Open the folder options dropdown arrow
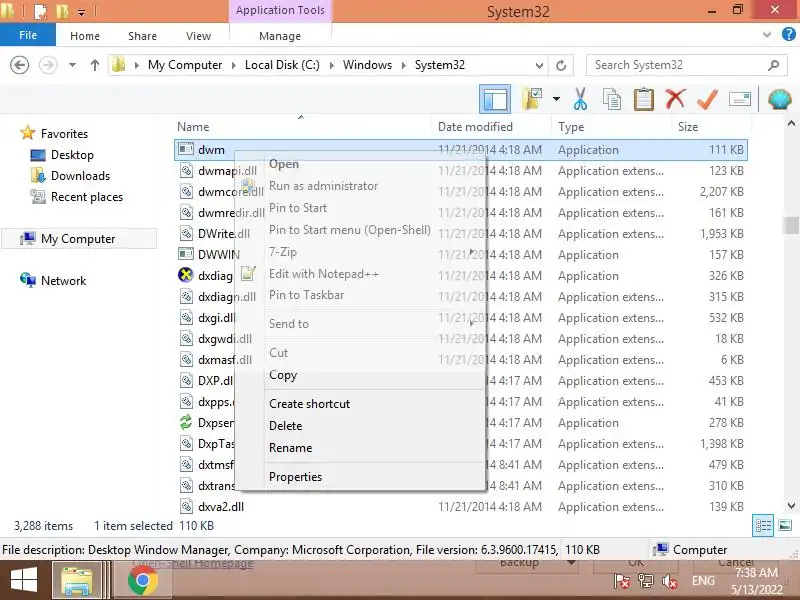 pyautogui.click(x=556, y=99)
